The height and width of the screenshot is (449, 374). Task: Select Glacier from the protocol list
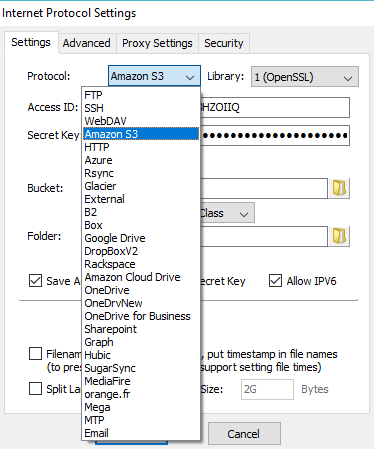click(x=141, y=186)
